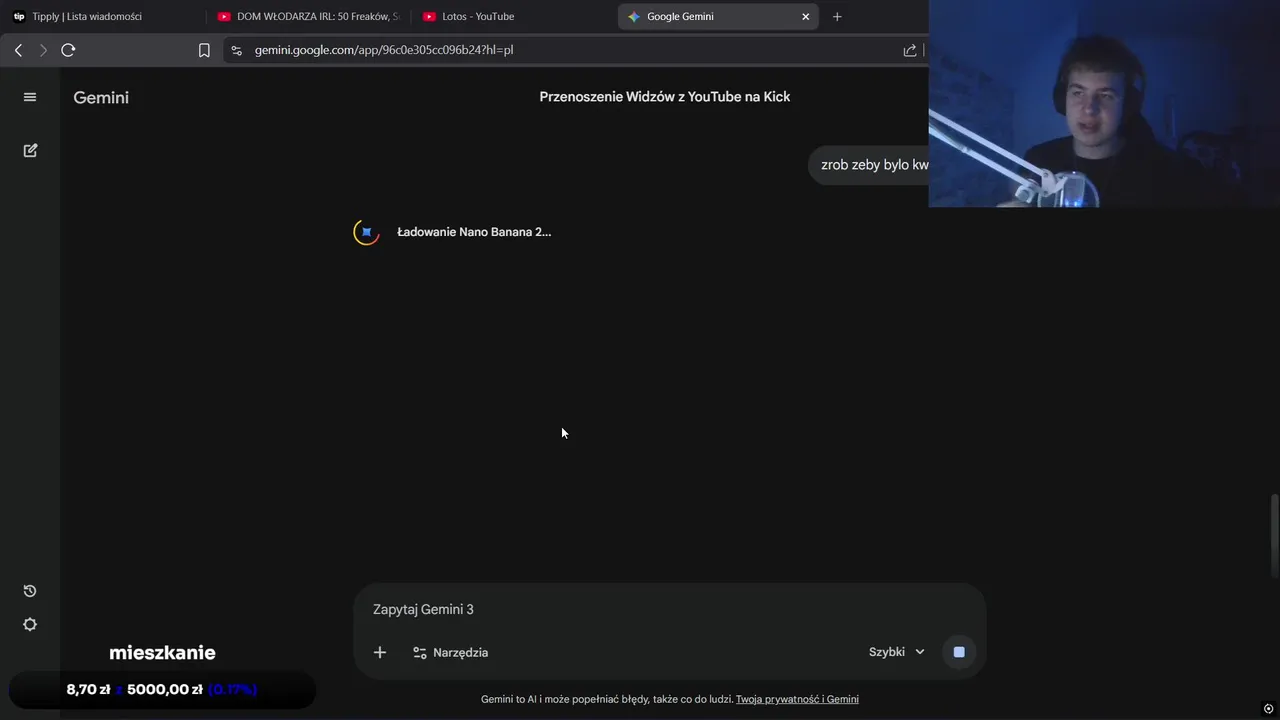Click the mieszkanie donation goal label
The image size is (1280, 720).
click(162, 653)
